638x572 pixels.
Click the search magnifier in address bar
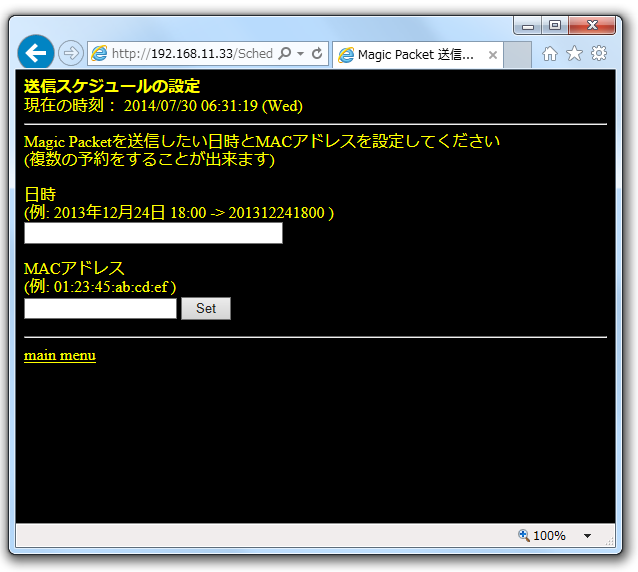click(x=285, y=53)
